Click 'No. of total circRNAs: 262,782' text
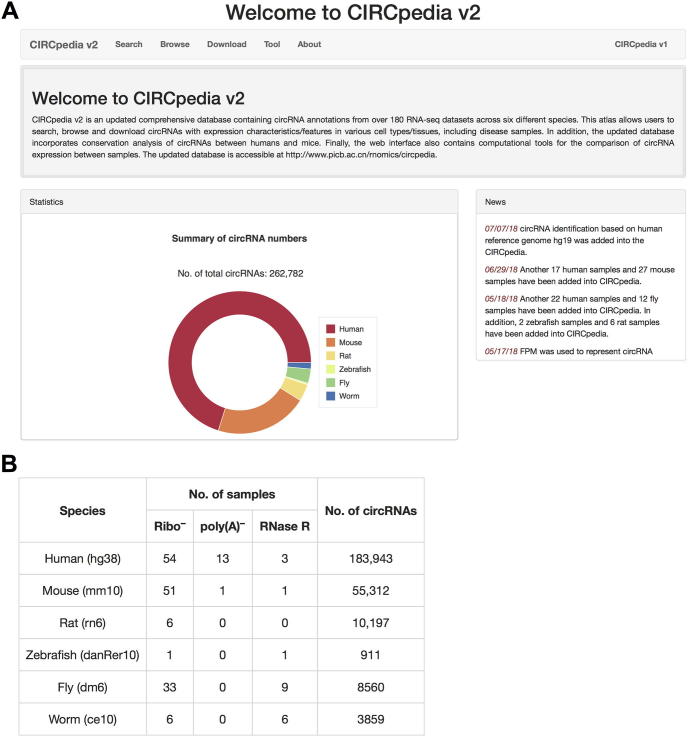 click(x=240, y=273)
